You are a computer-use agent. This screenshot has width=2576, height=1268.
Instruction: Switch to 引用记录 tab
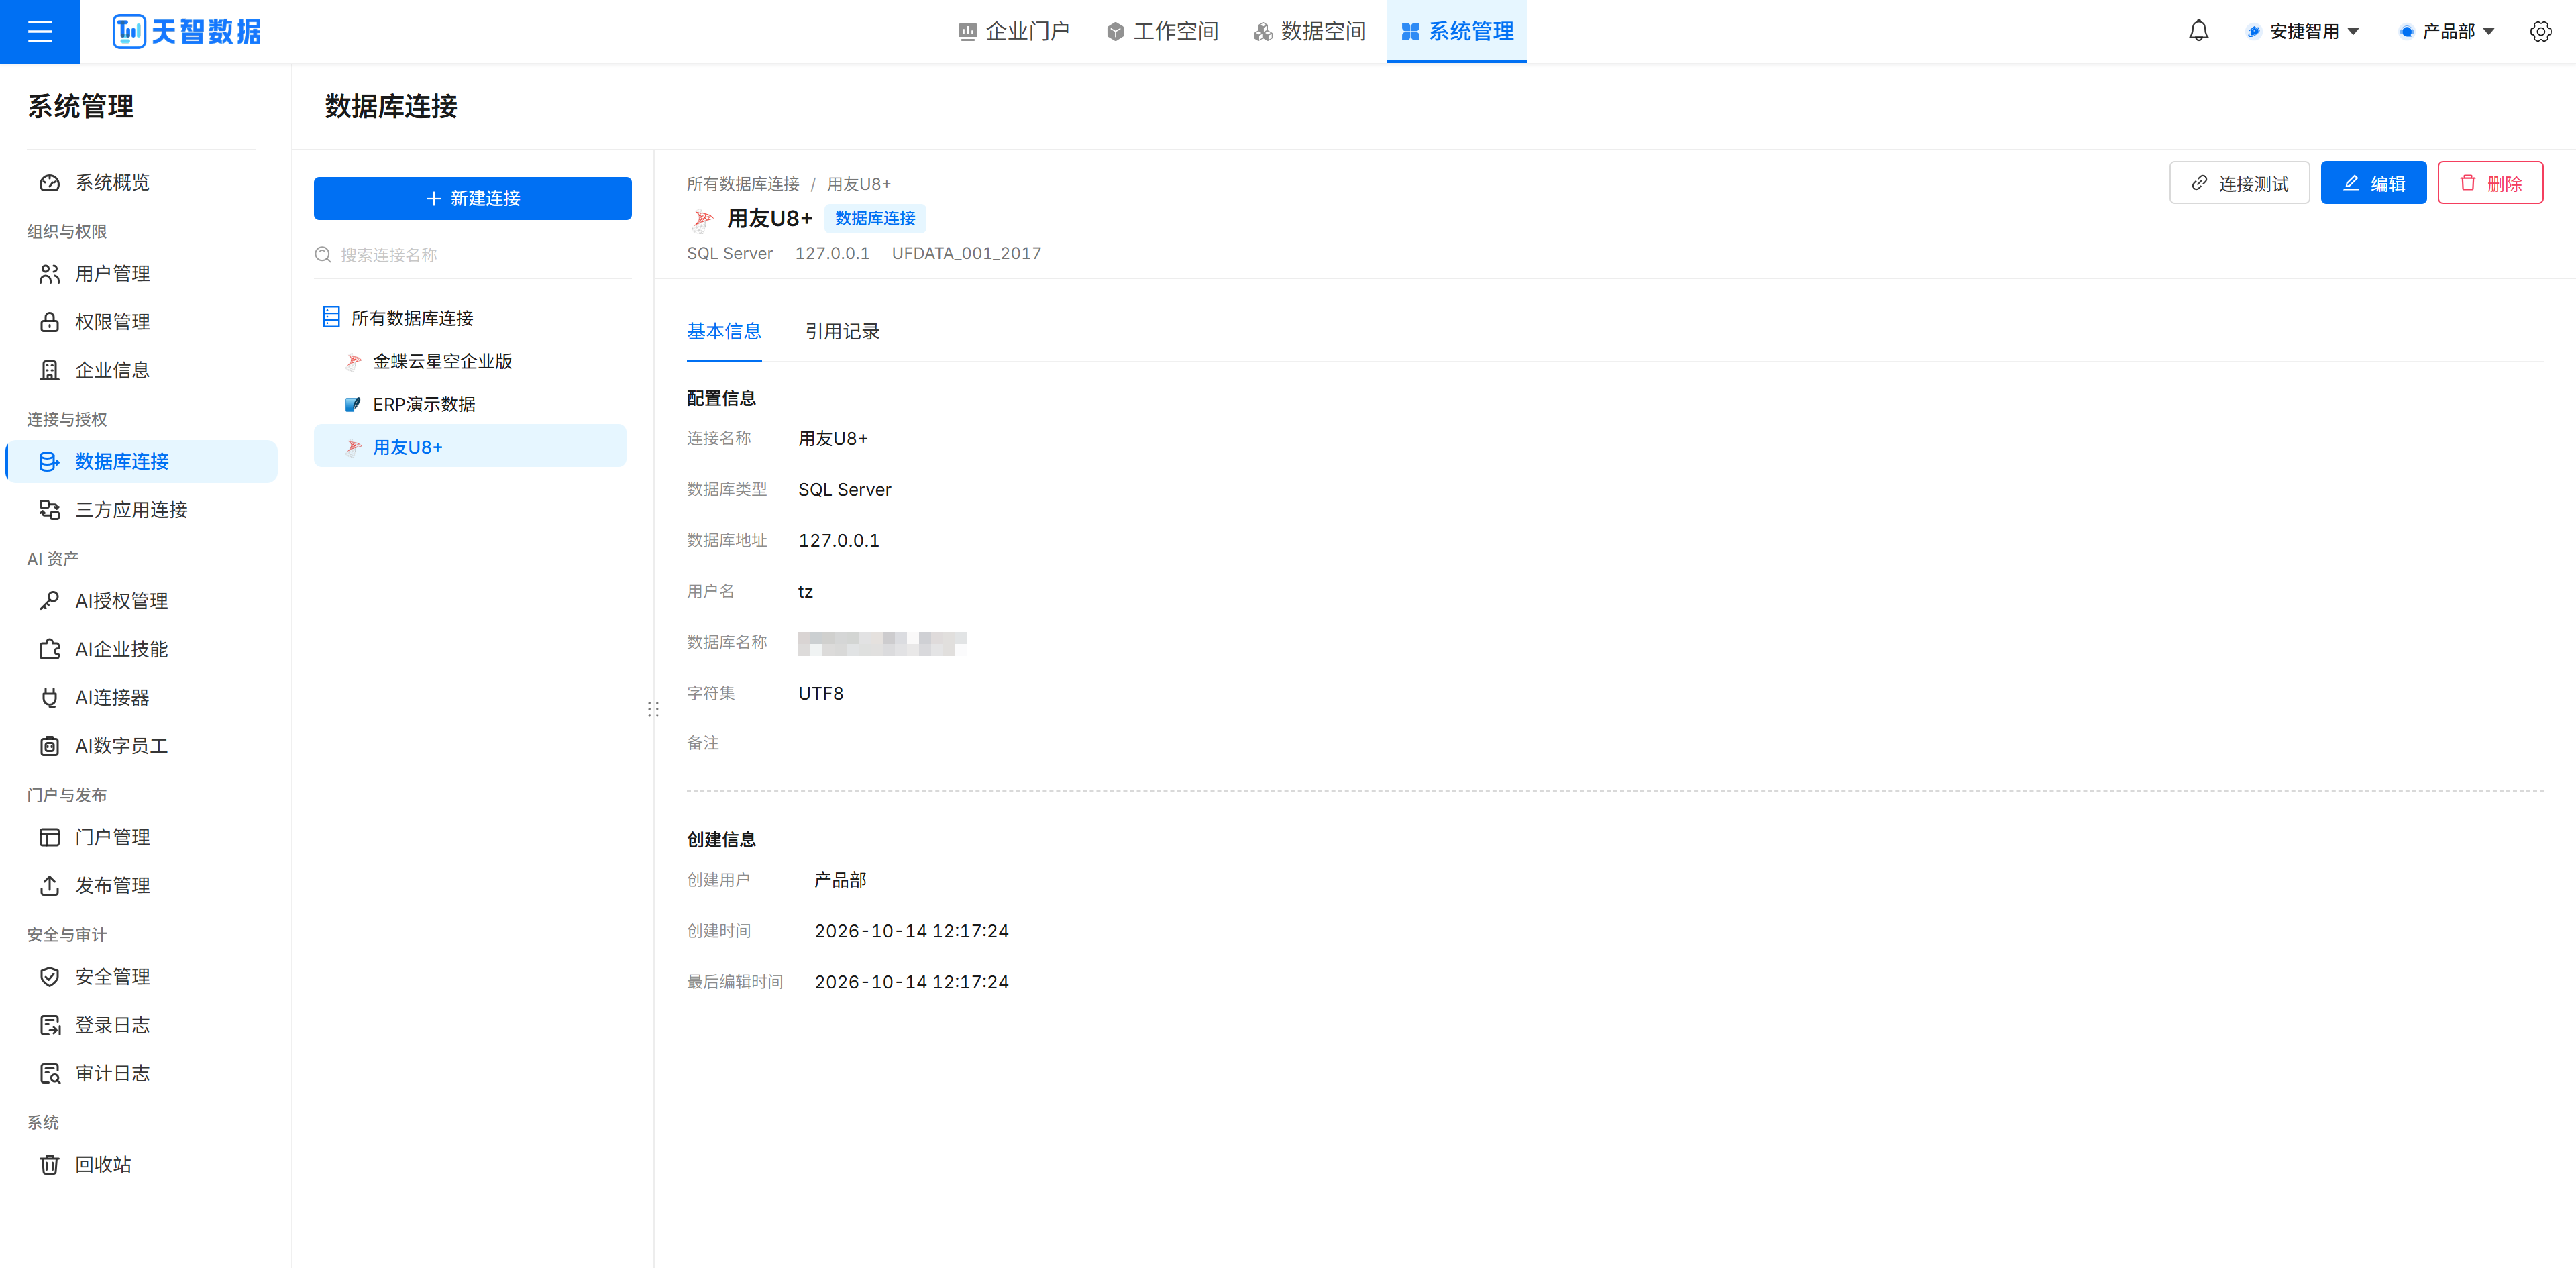(x=842, y=332)
